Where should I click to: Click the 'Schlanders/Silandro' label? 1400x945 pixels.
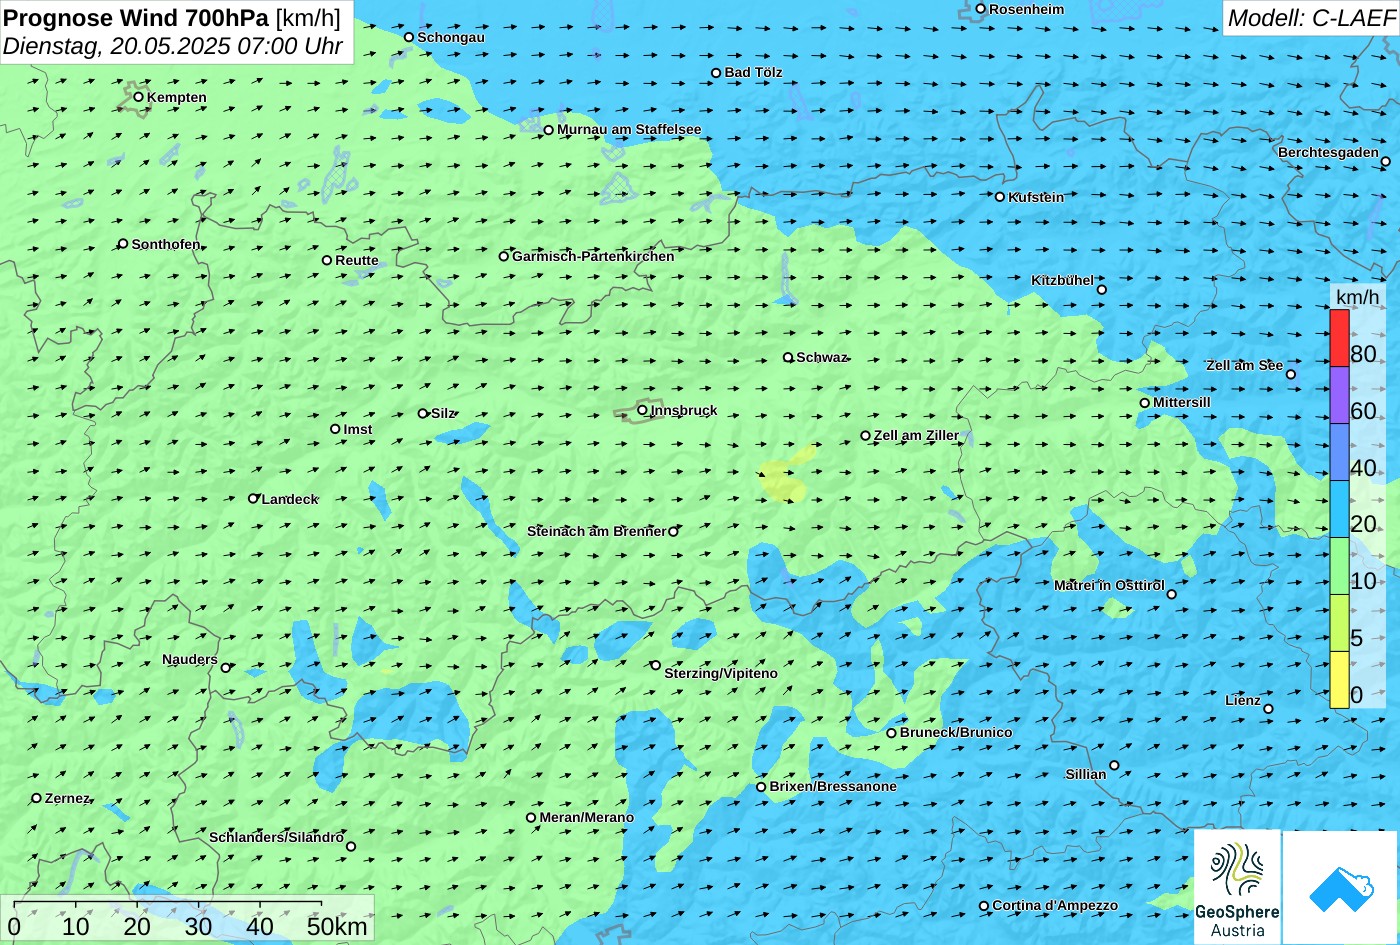coord(276,838)
